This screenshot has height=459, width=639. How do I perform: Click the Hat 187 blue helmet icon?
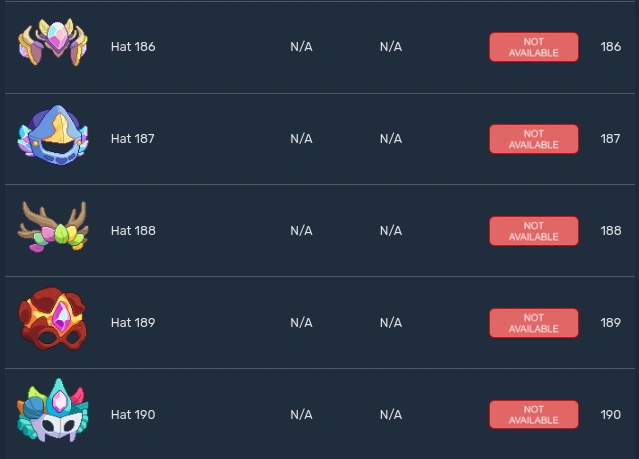tap(53, 138)
